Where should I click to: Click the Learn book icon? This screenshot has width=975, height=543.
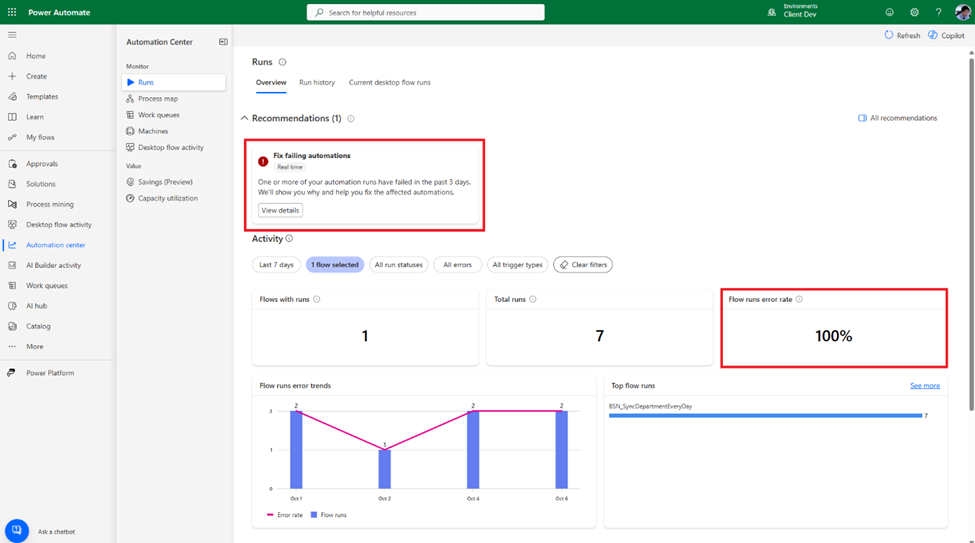click(x=12, y=117)
